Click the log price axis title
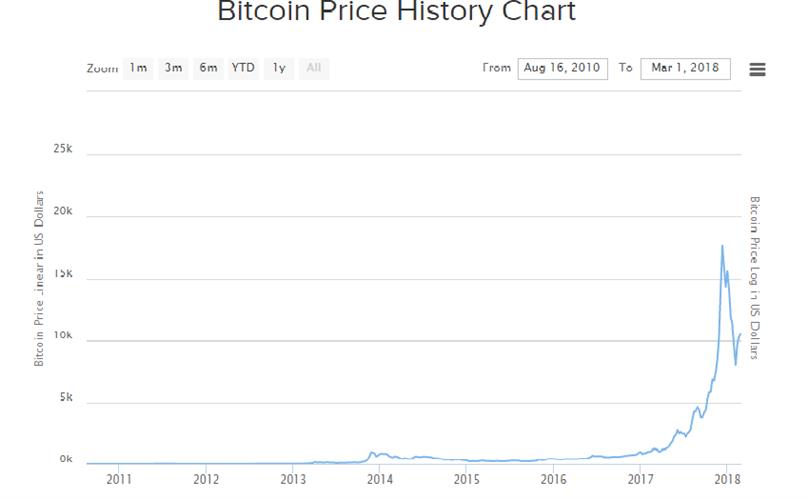 tap(755, 277)
